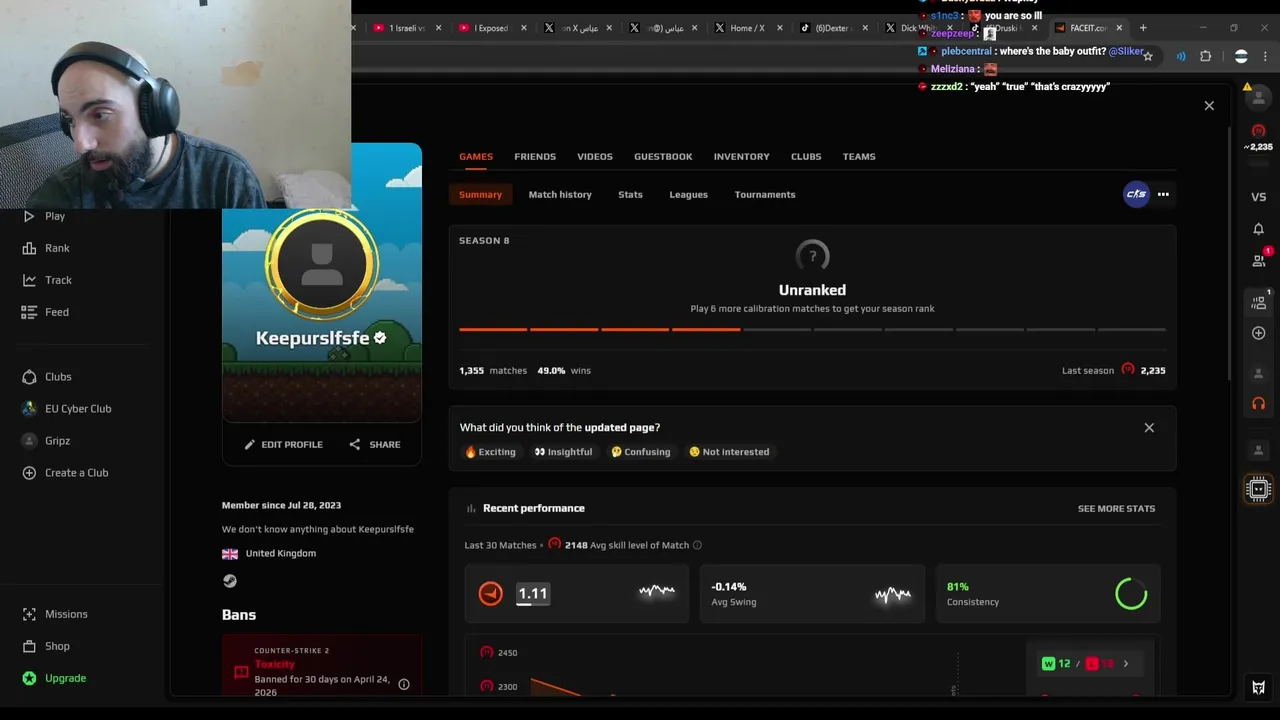1280x720 pixels.
Task: Open friends icon with red badge
Action: 1260,259
